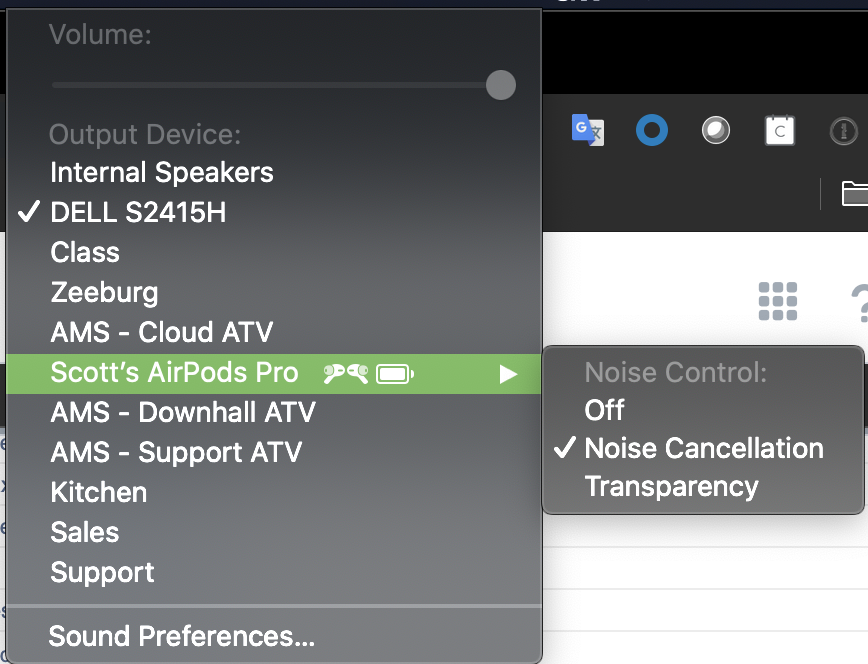This screenshot has width=868, height=664.
Task: Expand Scott's AirPods Pro submenu arrow
Action: [x=508, y=374]
